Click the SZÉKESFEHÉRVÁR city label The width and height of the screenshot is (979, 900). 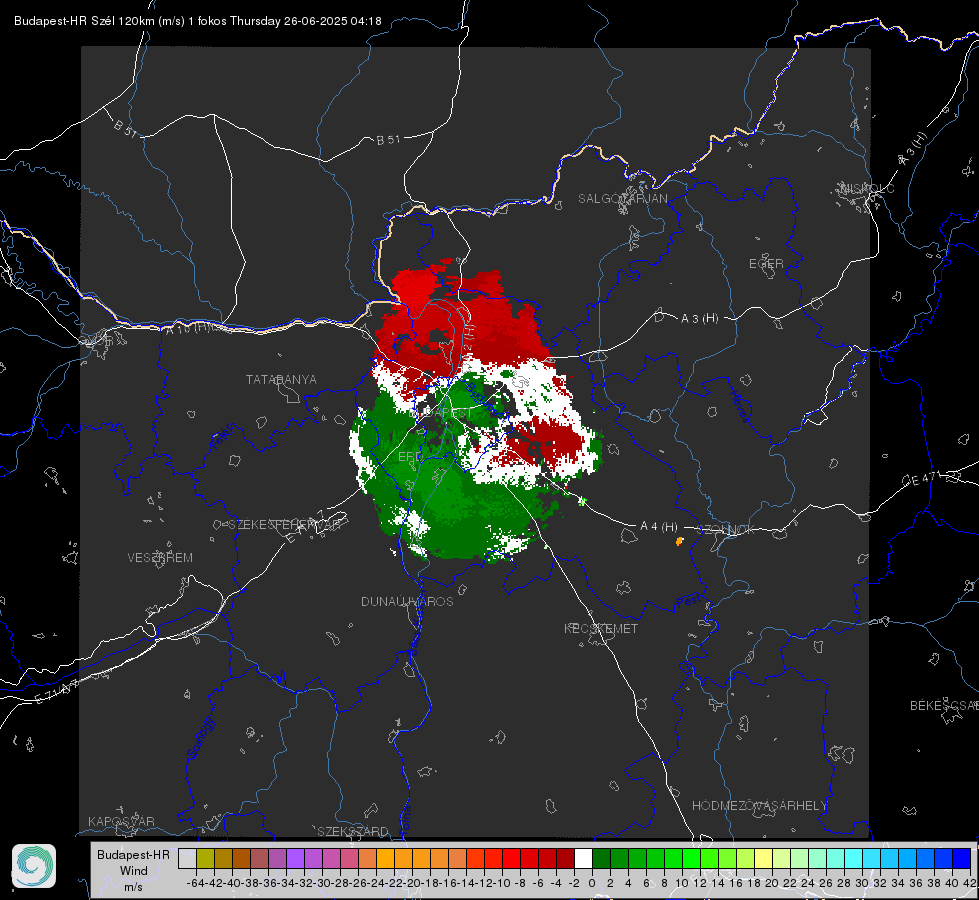(285, 525)
